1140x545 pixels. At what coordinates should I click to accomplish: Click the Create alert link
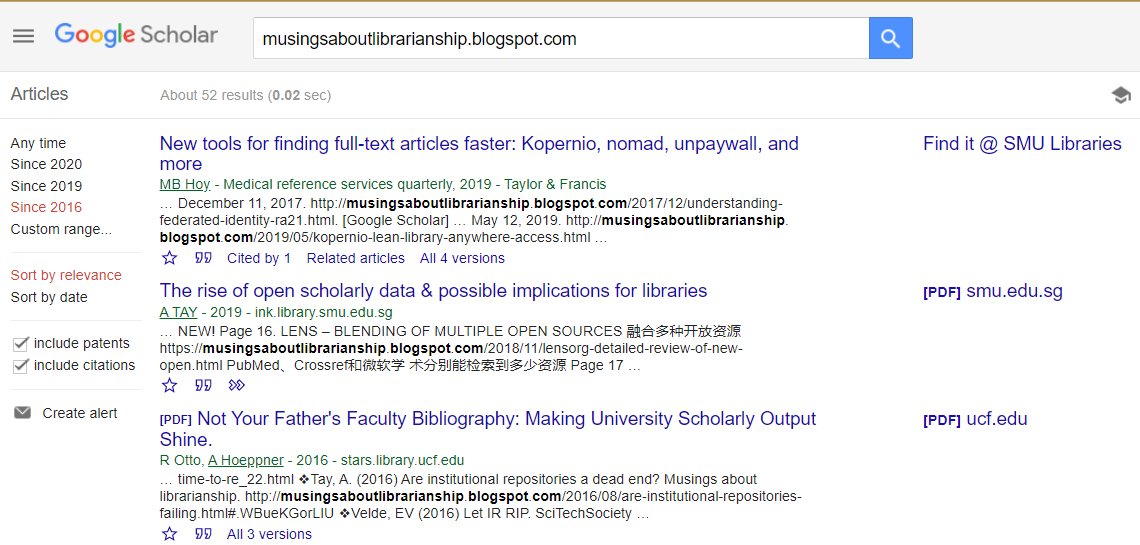coord(80,413)
